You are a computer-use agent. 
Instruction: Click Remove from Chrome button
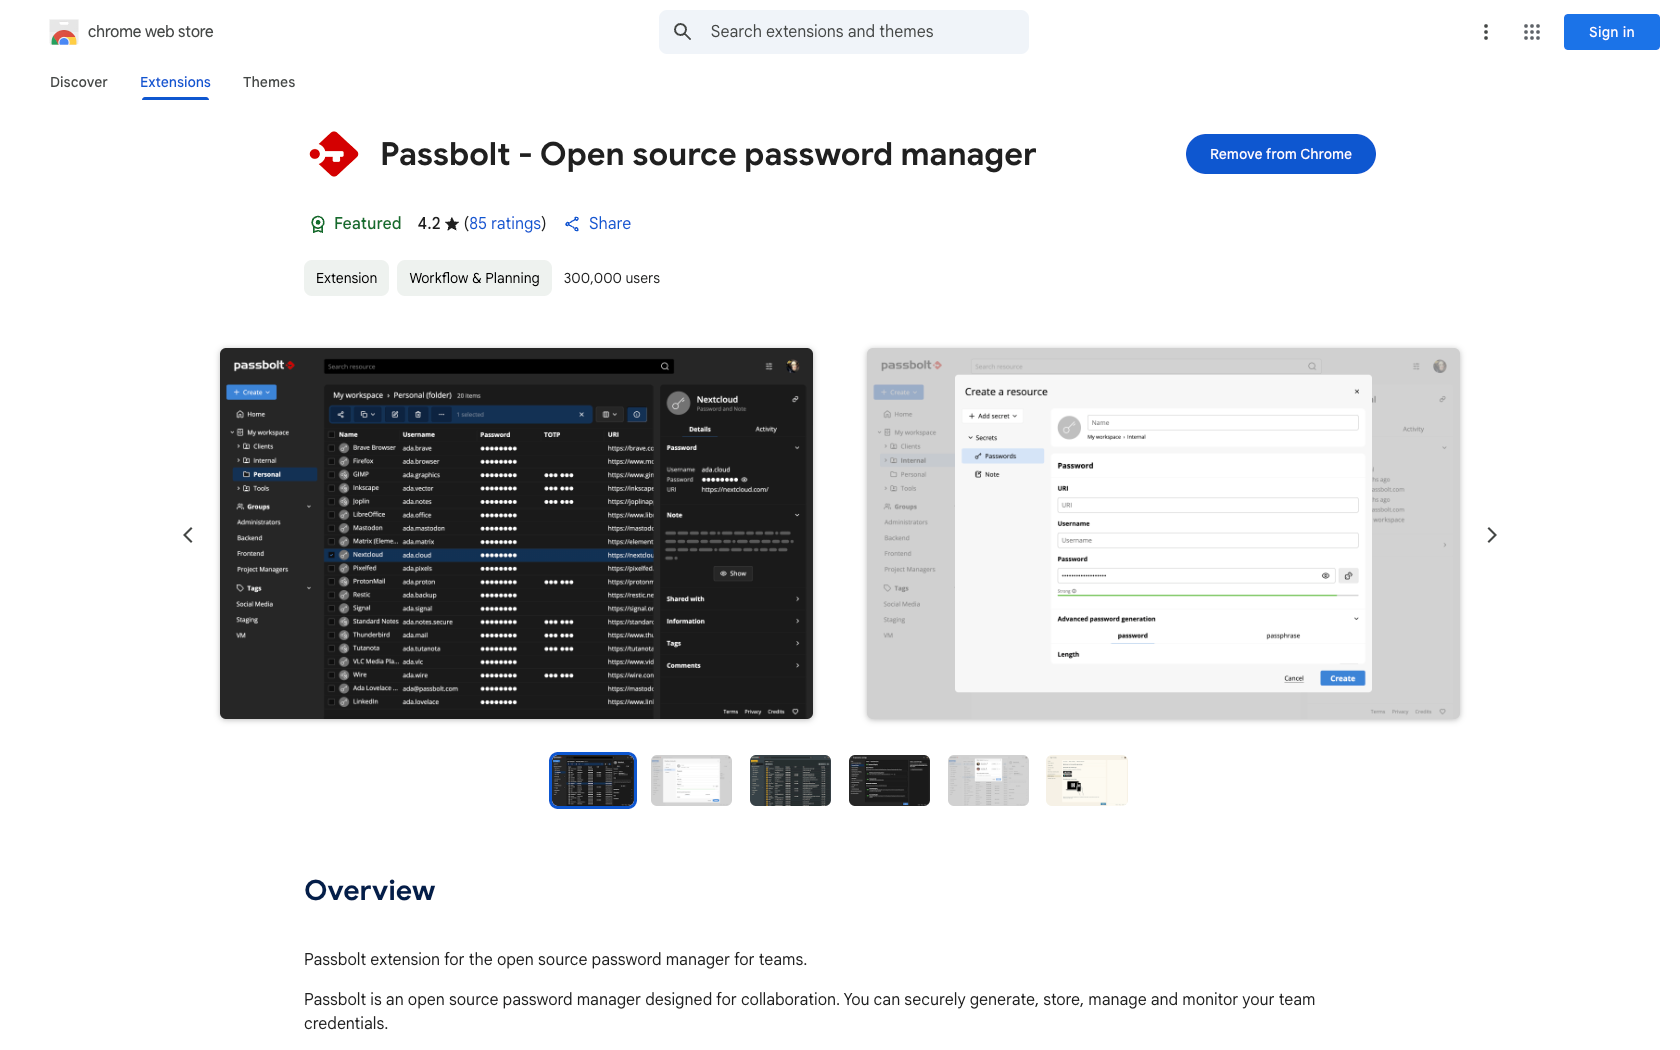click(x=1280, y=154)
